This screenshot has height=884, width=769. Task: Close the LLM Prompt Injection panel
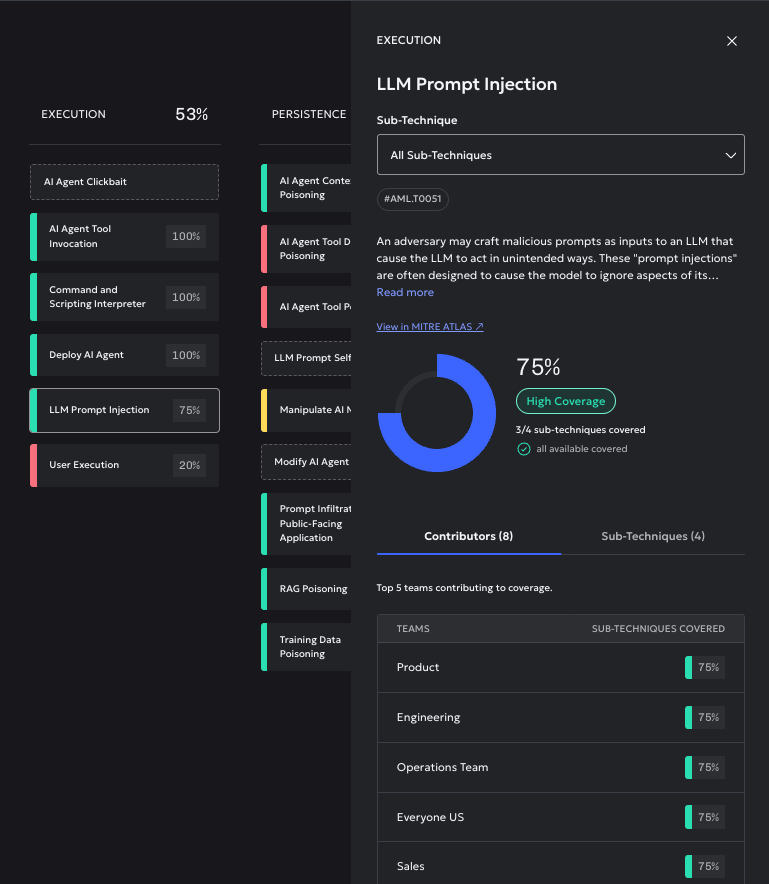click(731, 41)
